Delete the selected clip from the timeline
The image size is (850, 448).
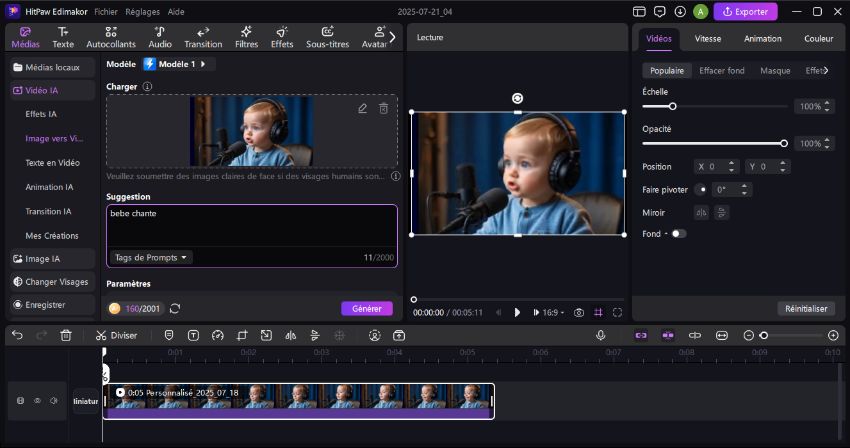(x=66, y=335)
